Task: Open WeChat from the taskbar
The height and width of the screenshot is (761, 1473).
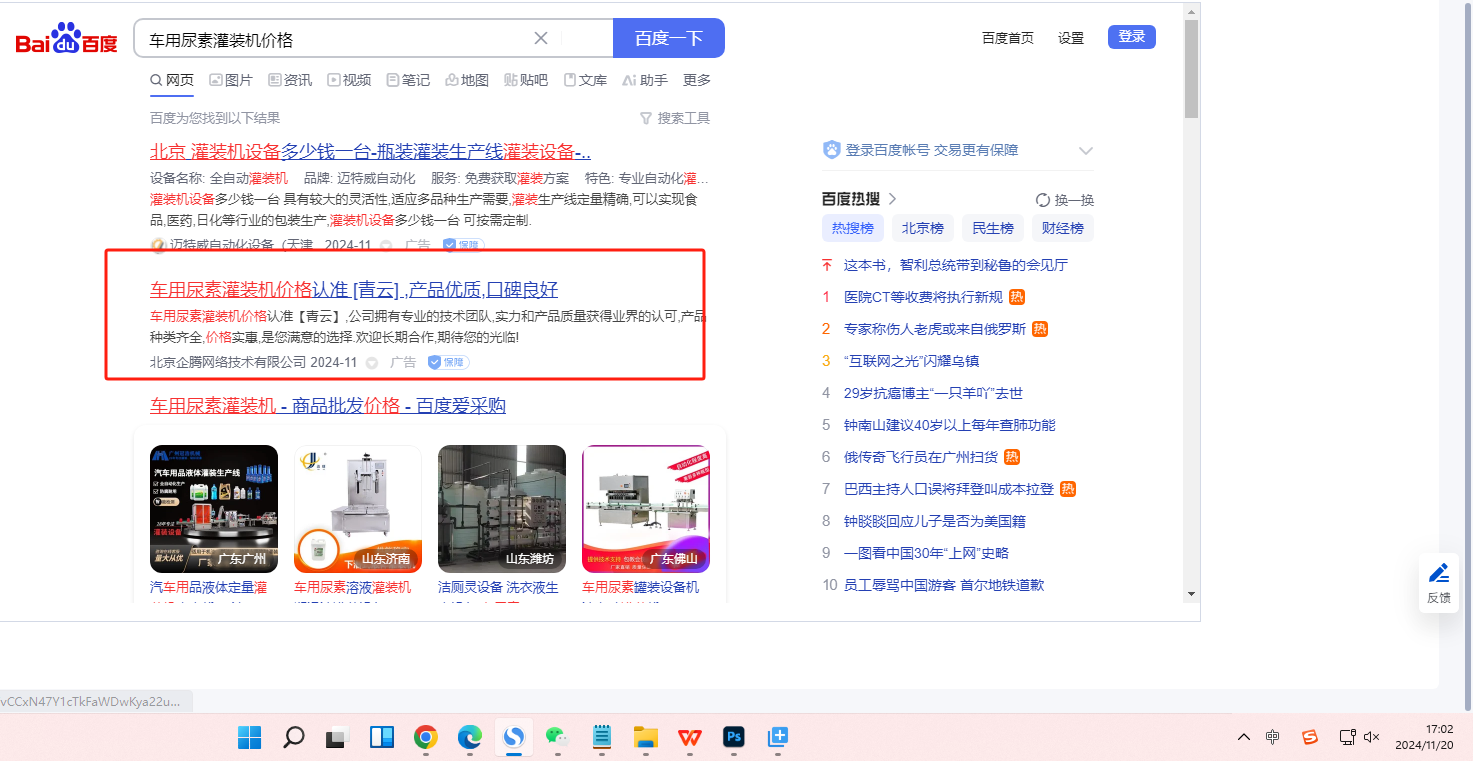Action: pos(556,738)
